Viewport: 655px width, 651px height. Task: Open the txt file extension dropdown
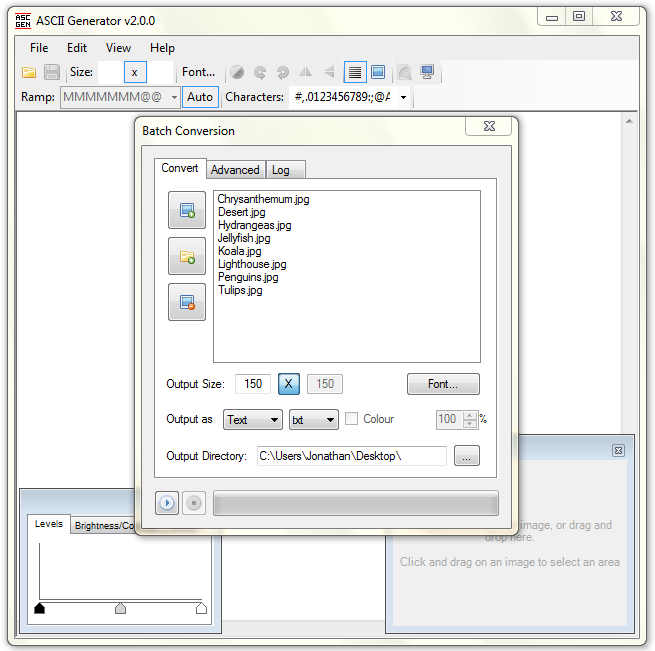point(313,420)
